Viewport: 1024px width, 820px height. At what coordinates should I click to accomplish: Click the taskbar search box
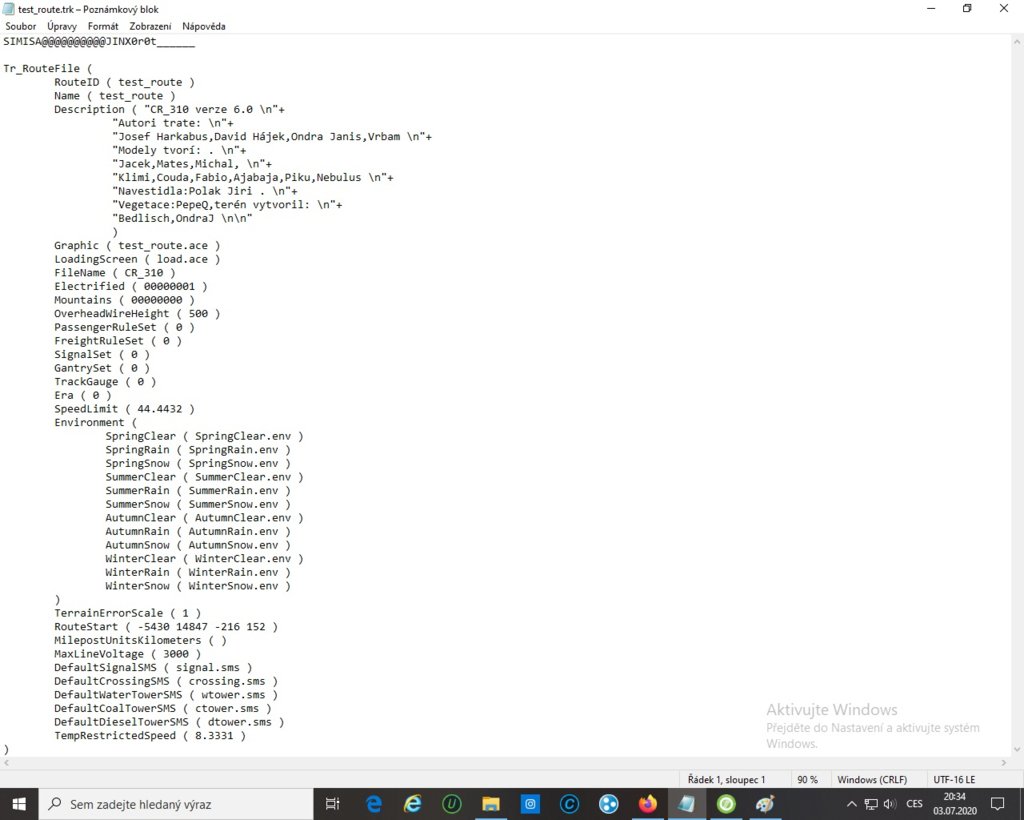point(180,804)
